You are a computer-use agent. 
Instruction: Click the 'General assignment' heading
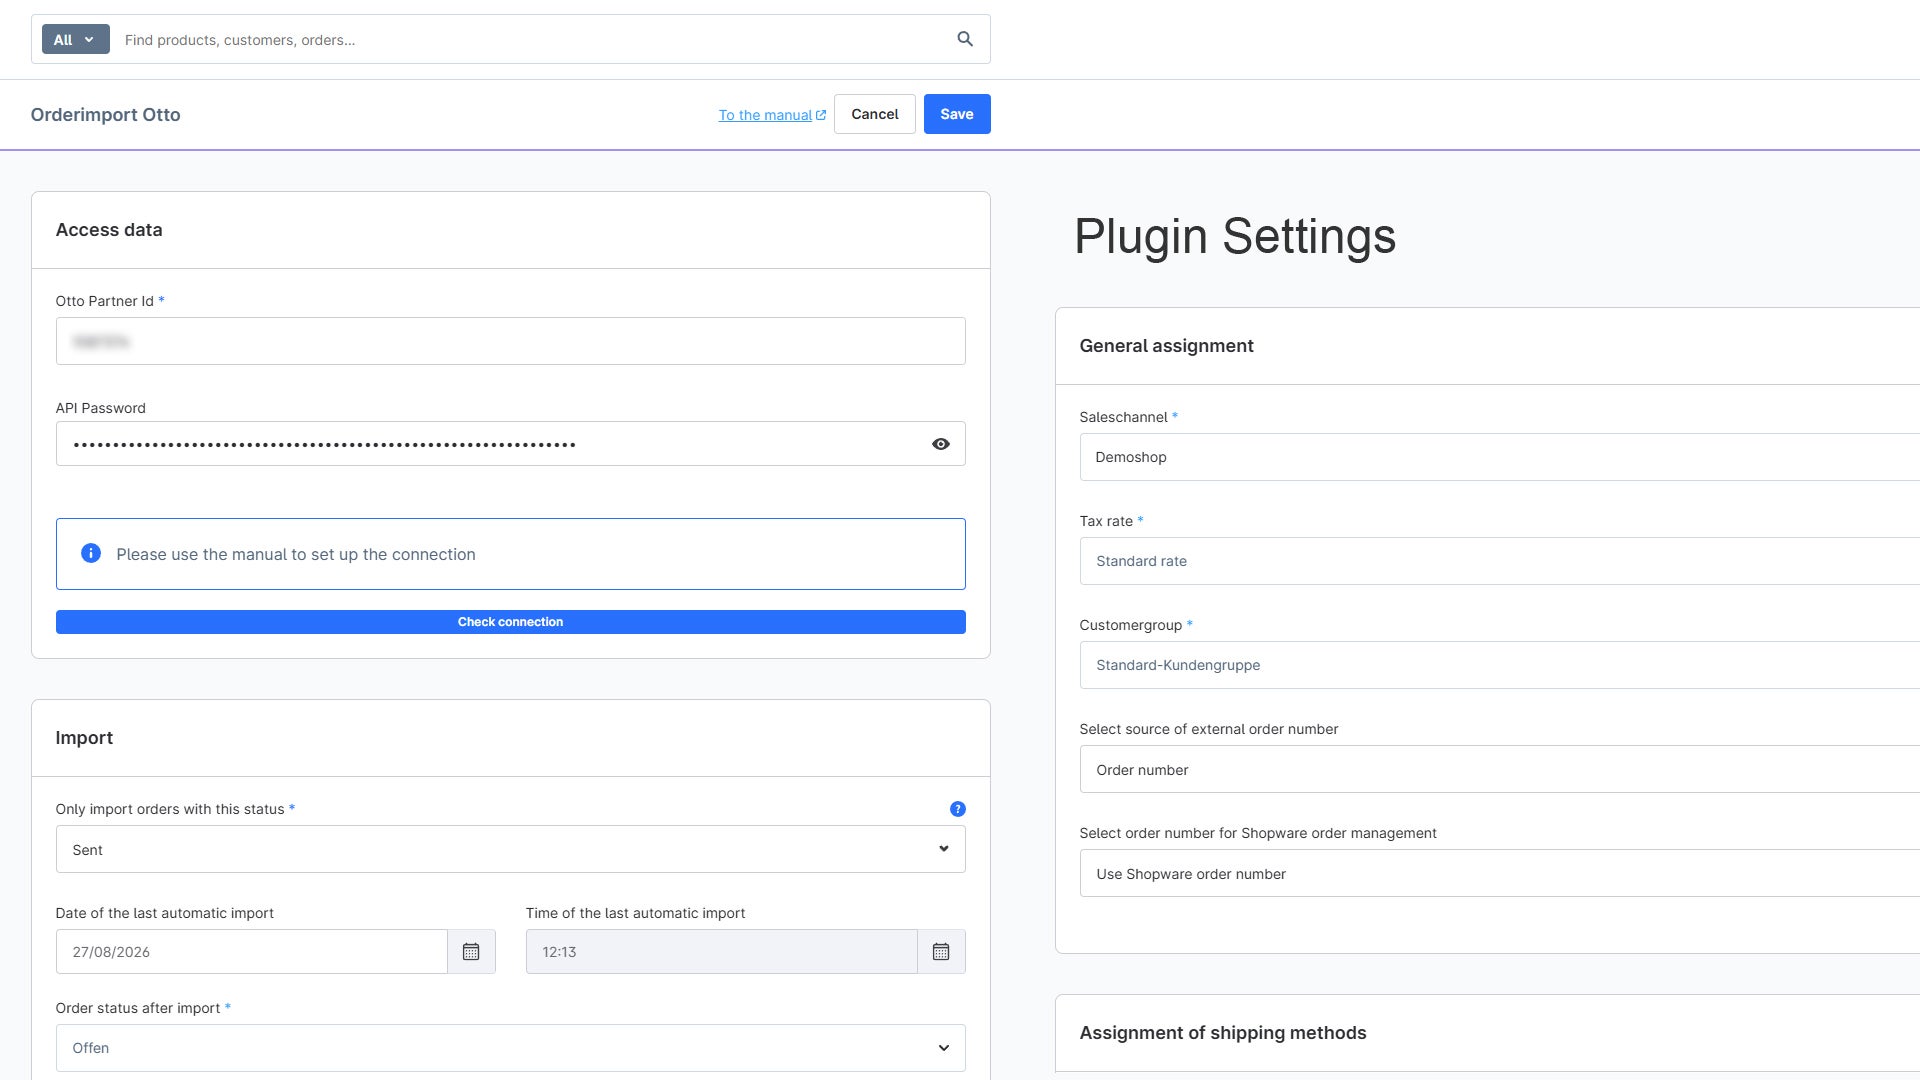(x=1166, y=346)
